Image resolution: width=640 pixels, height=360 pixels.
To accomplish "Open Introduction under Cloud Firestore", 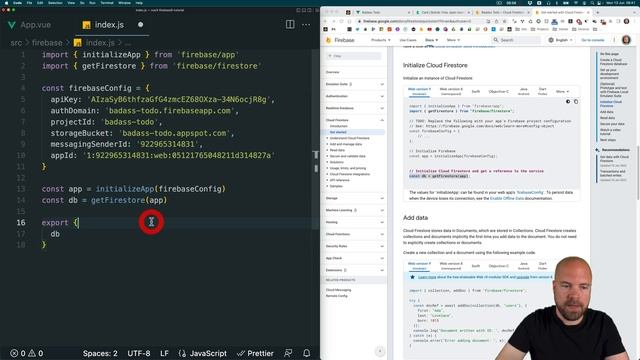I will click(x=338, y=126).
